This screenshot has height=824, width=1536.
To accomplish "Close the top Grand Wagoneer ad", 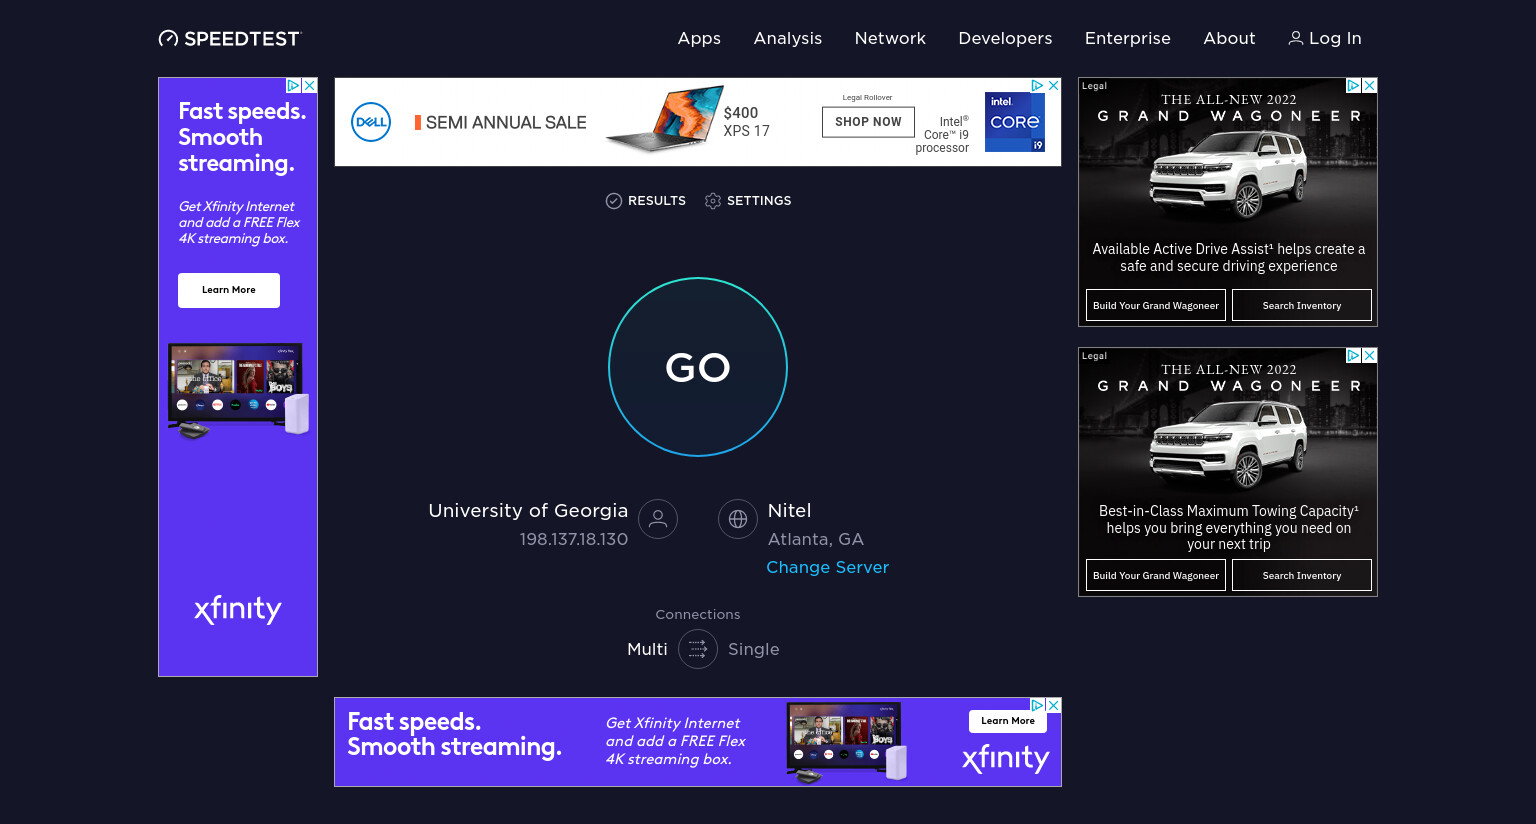I will (x=1370, y=86).
